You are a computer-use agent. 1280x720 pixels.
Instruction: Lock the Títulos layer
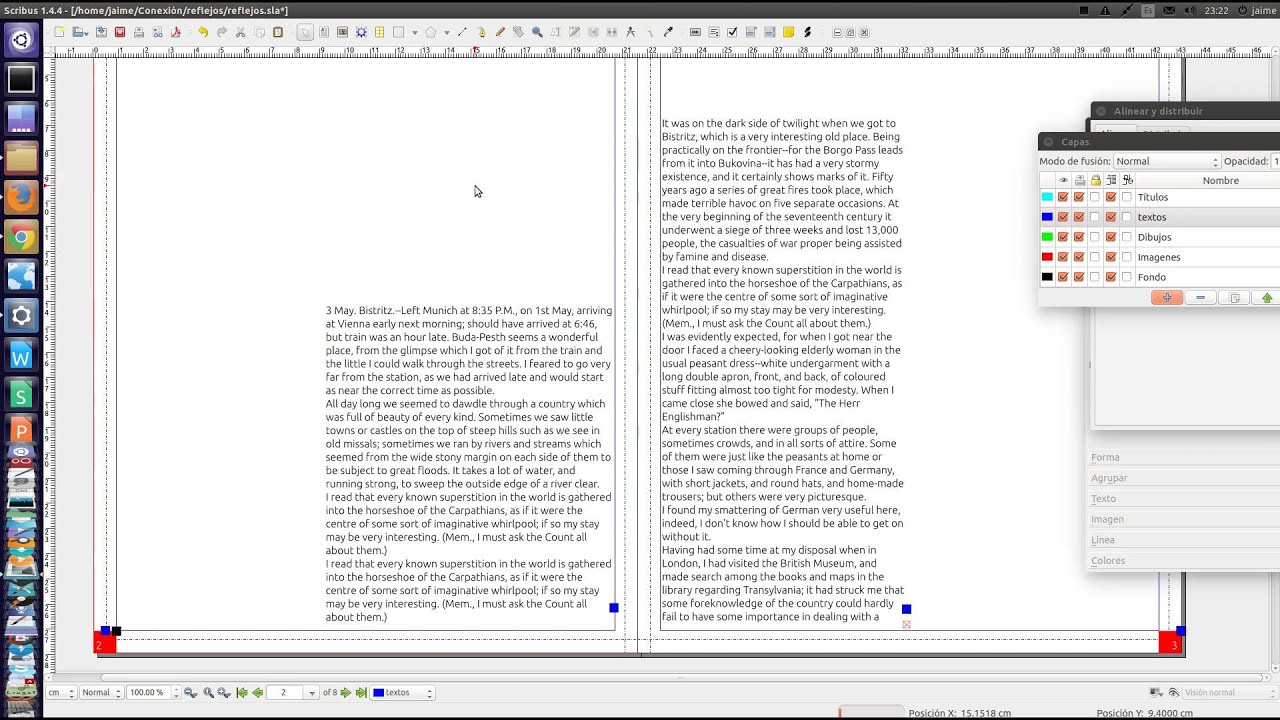1095,197
